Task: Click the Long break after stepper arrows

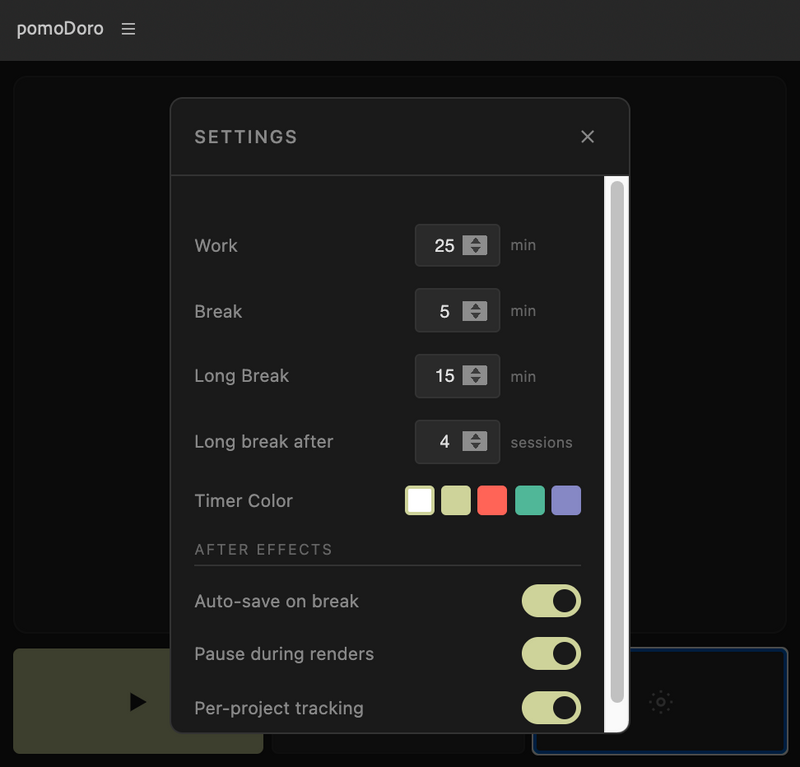Action: (475, 441)
